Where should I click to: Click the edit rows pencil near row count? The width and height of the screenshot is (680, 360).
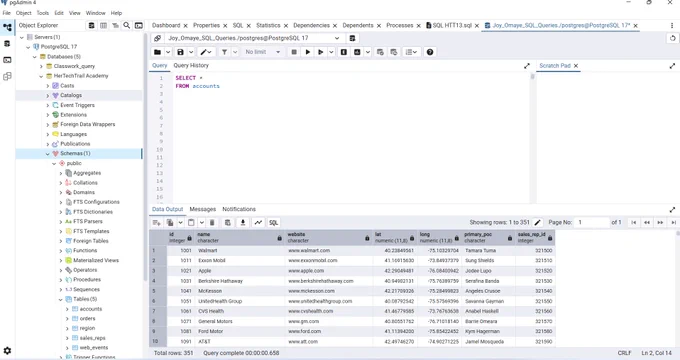538,223
